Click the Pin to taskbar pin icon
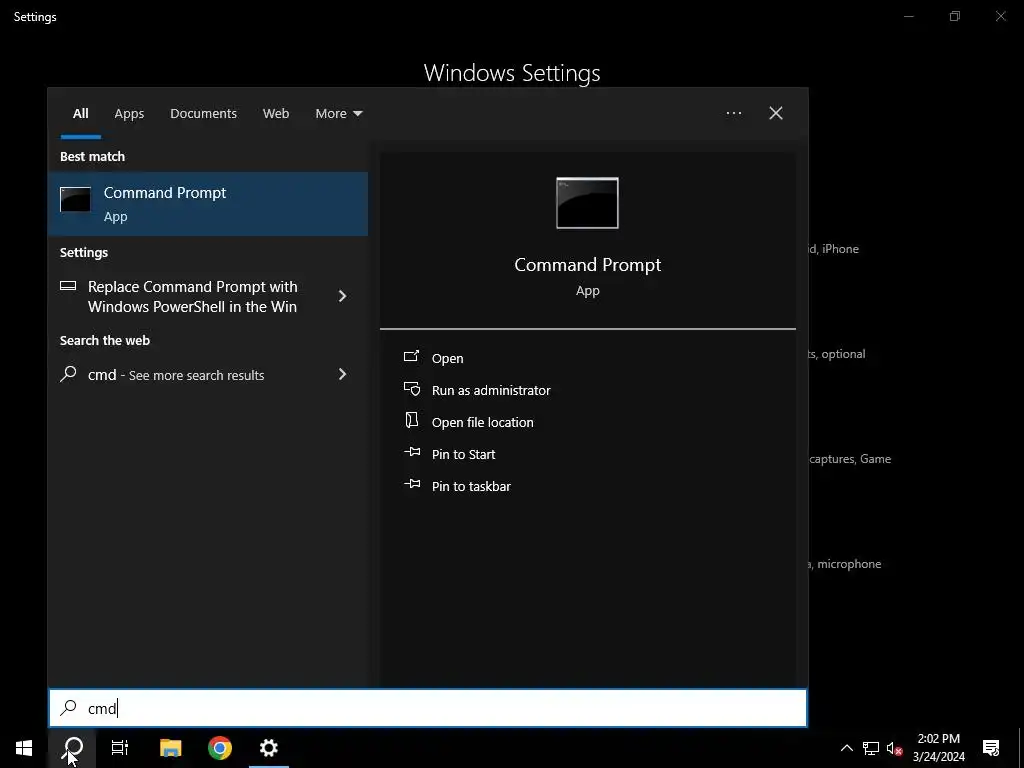Viewport: 1024px width, 768px height. tap(411, 484)
